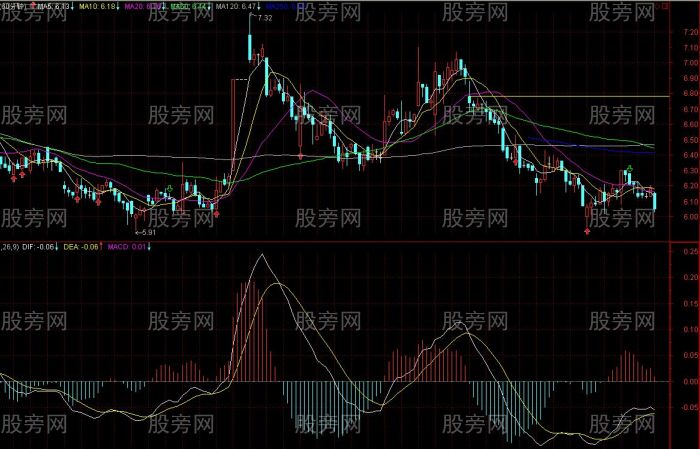Select the purple MA20 indicator label

click(142, 6)
